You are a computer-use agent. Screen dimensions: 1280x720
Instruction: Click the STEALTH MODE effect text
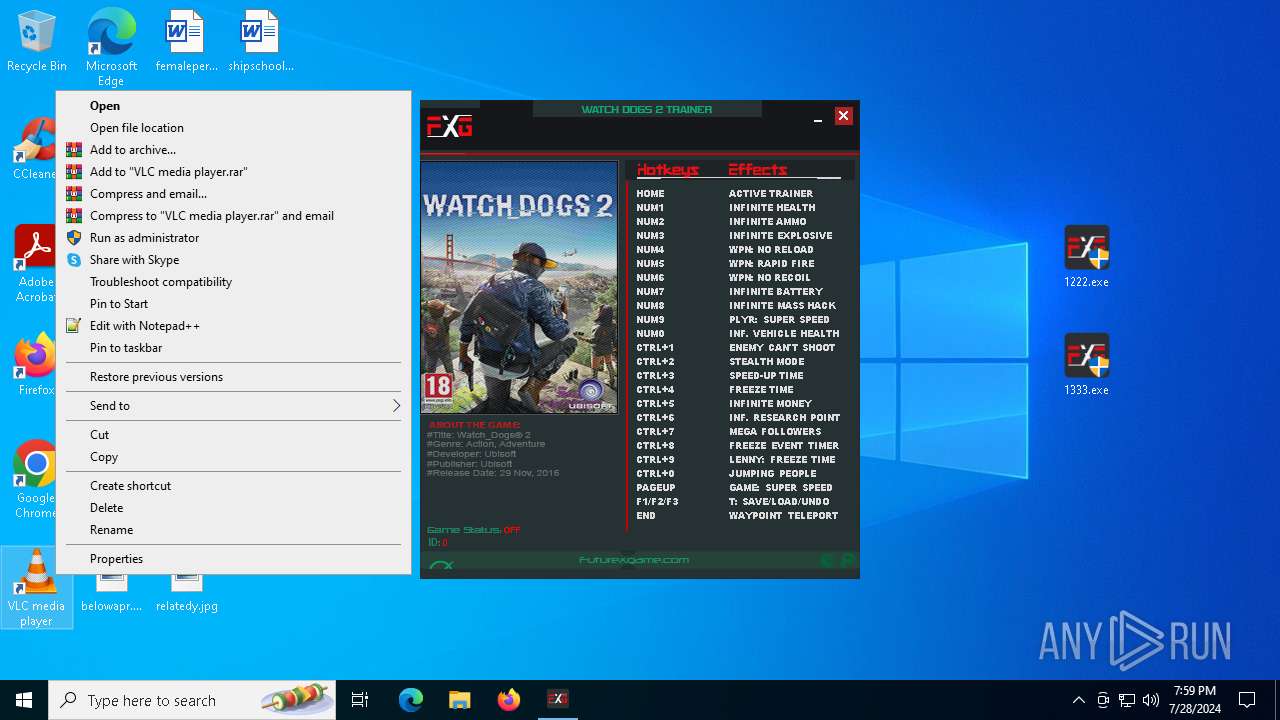coord(767,362)
